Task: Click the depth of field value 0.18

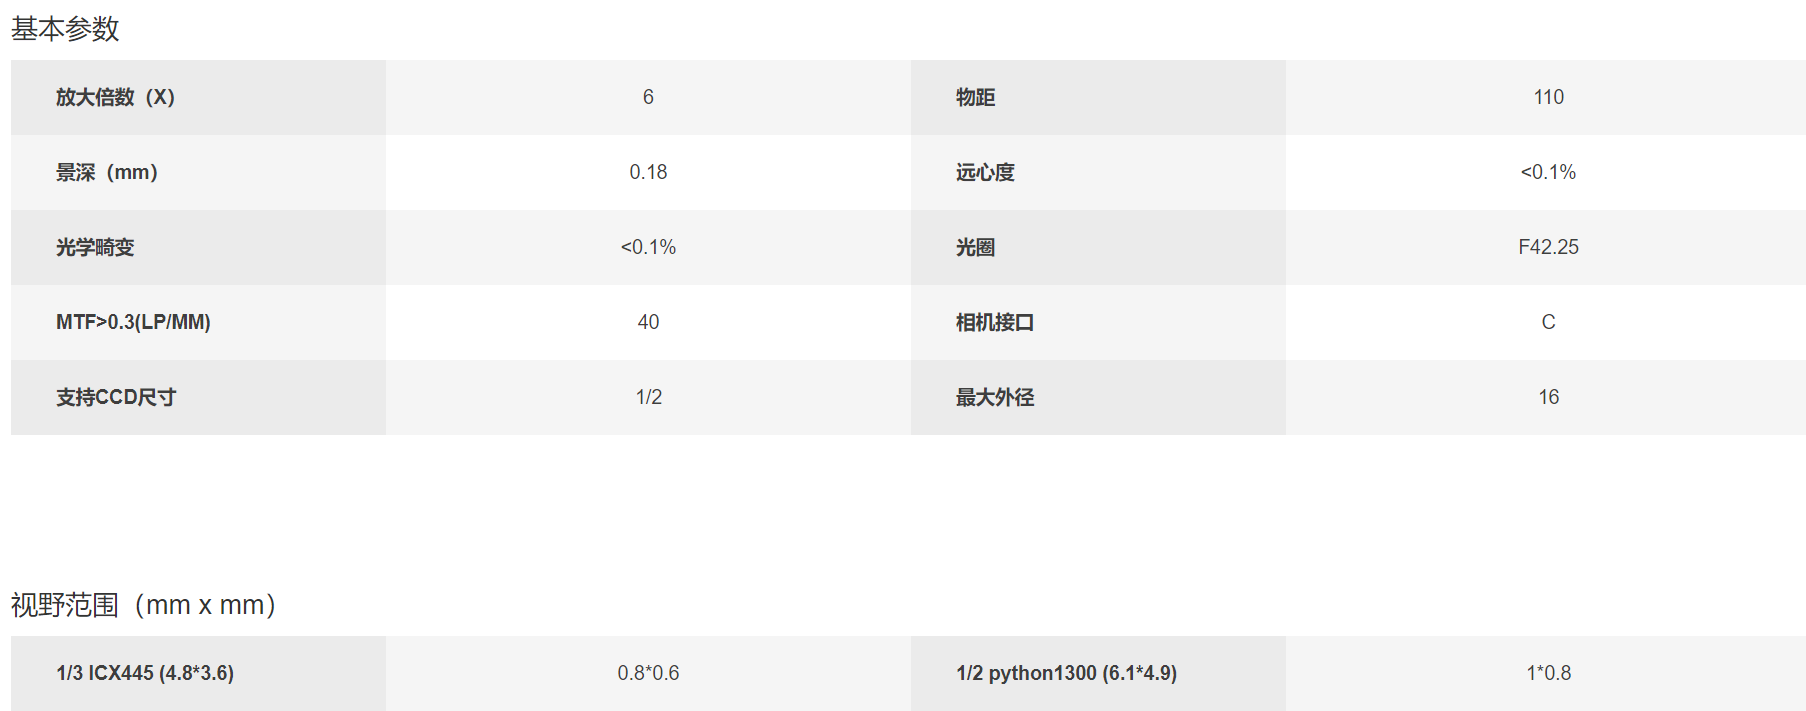Action: (648, 172)
